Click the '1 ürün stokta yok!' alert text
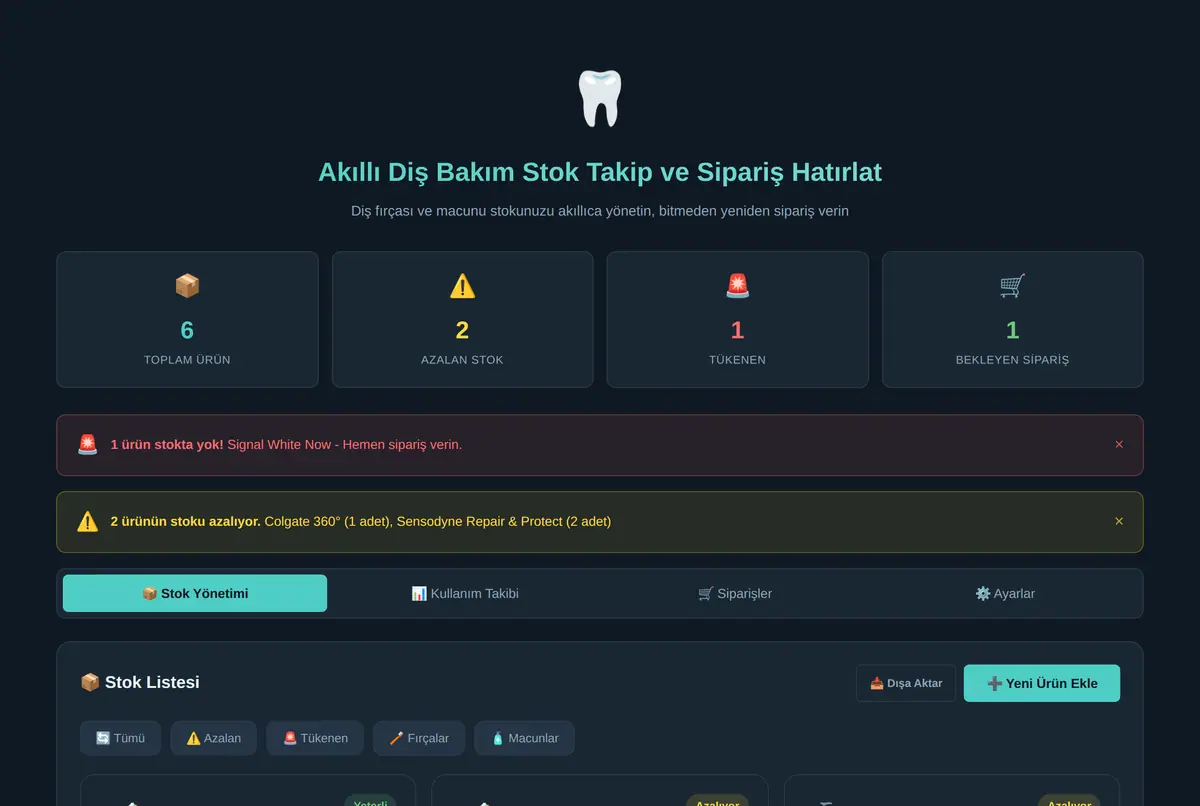 coord(167,444)
